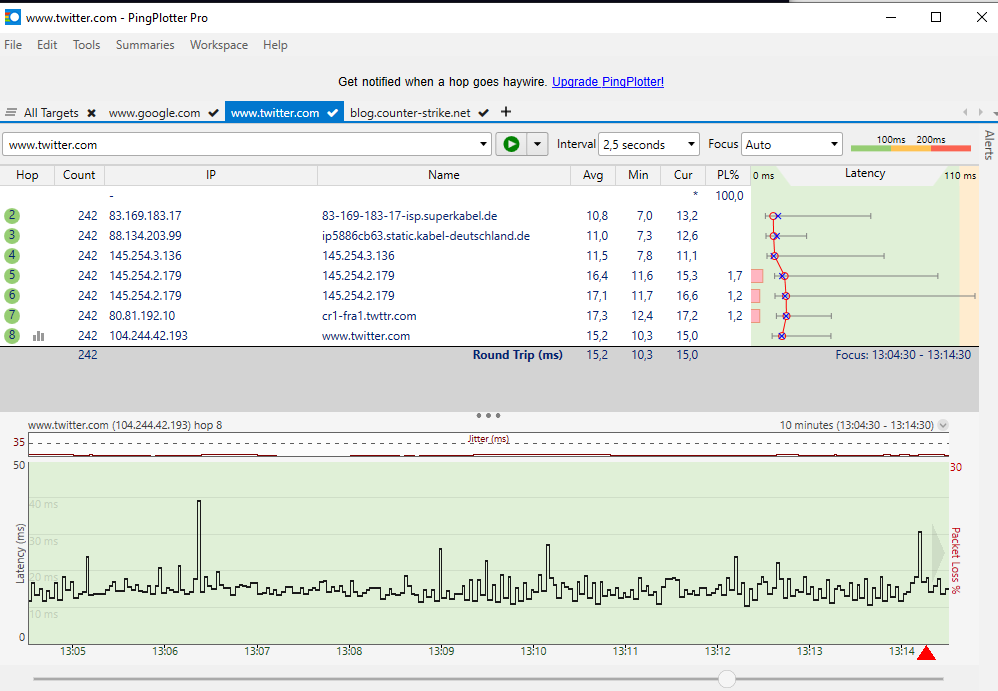Click the hop 5 green circle icon
Screen dimensions: 998x691
click(x=11, y=276)
